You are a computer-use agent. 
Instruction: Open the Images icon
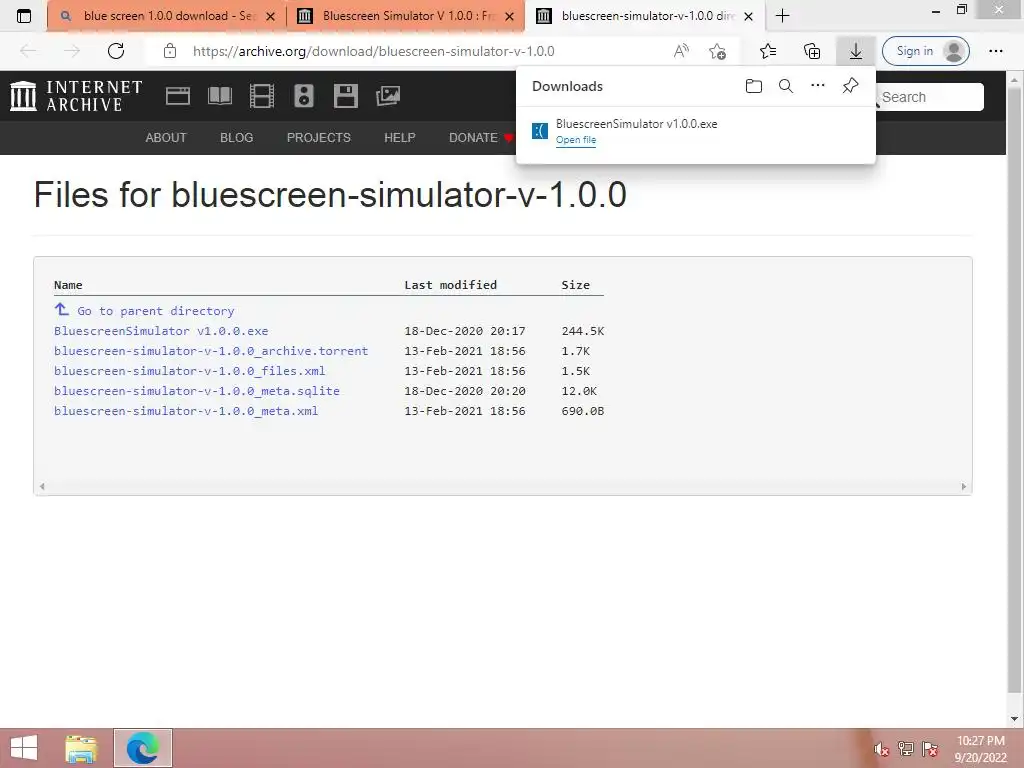(388, 96)
